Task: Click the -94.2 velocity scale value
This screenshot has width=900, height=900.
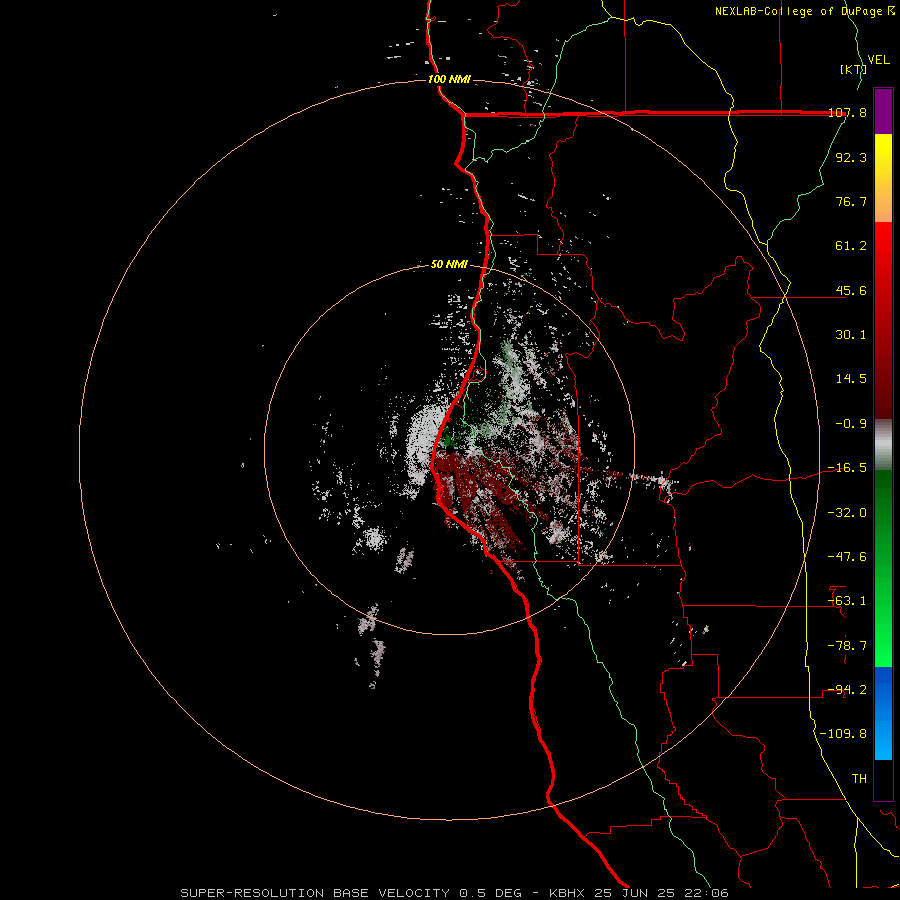Action: pos(847,690)
